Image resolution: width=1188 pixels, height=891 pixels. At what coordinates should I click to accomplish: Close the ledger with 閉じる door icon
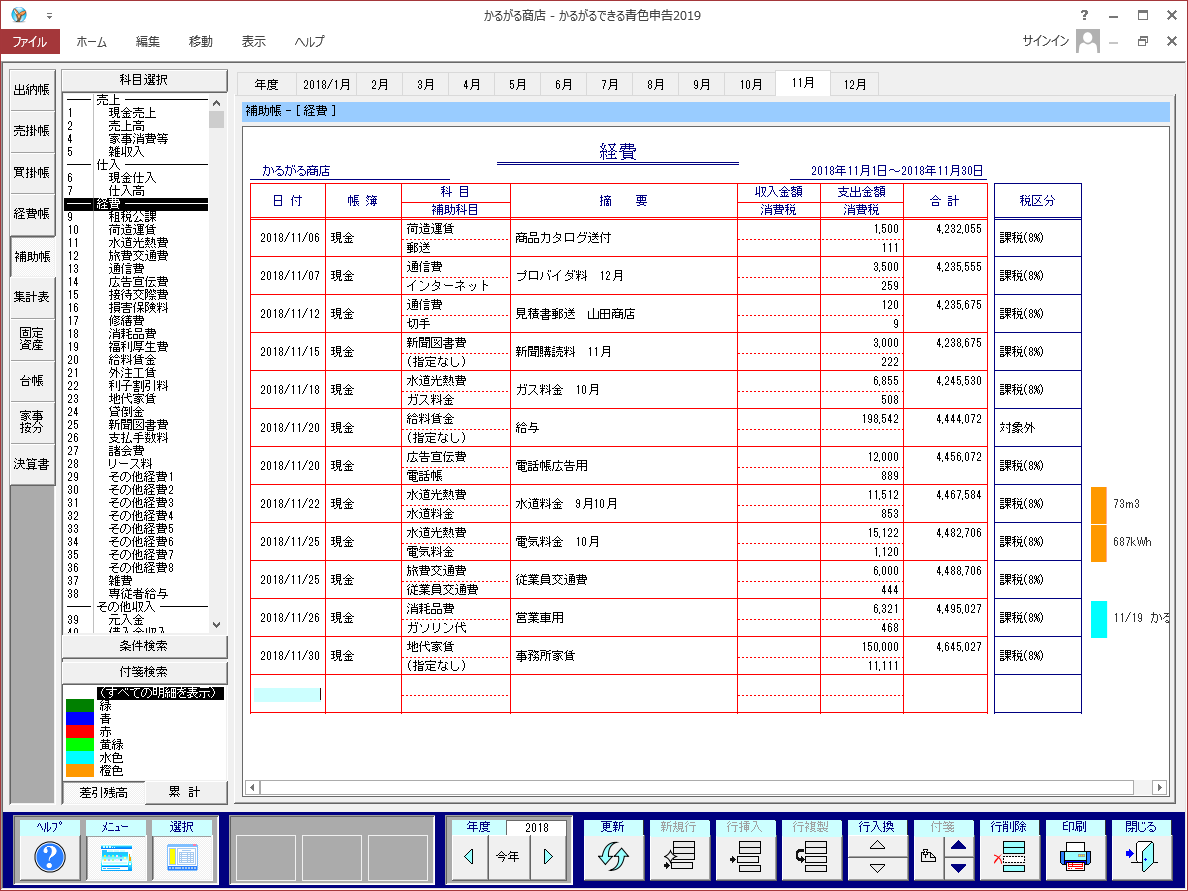click(x=1140, y=857)
